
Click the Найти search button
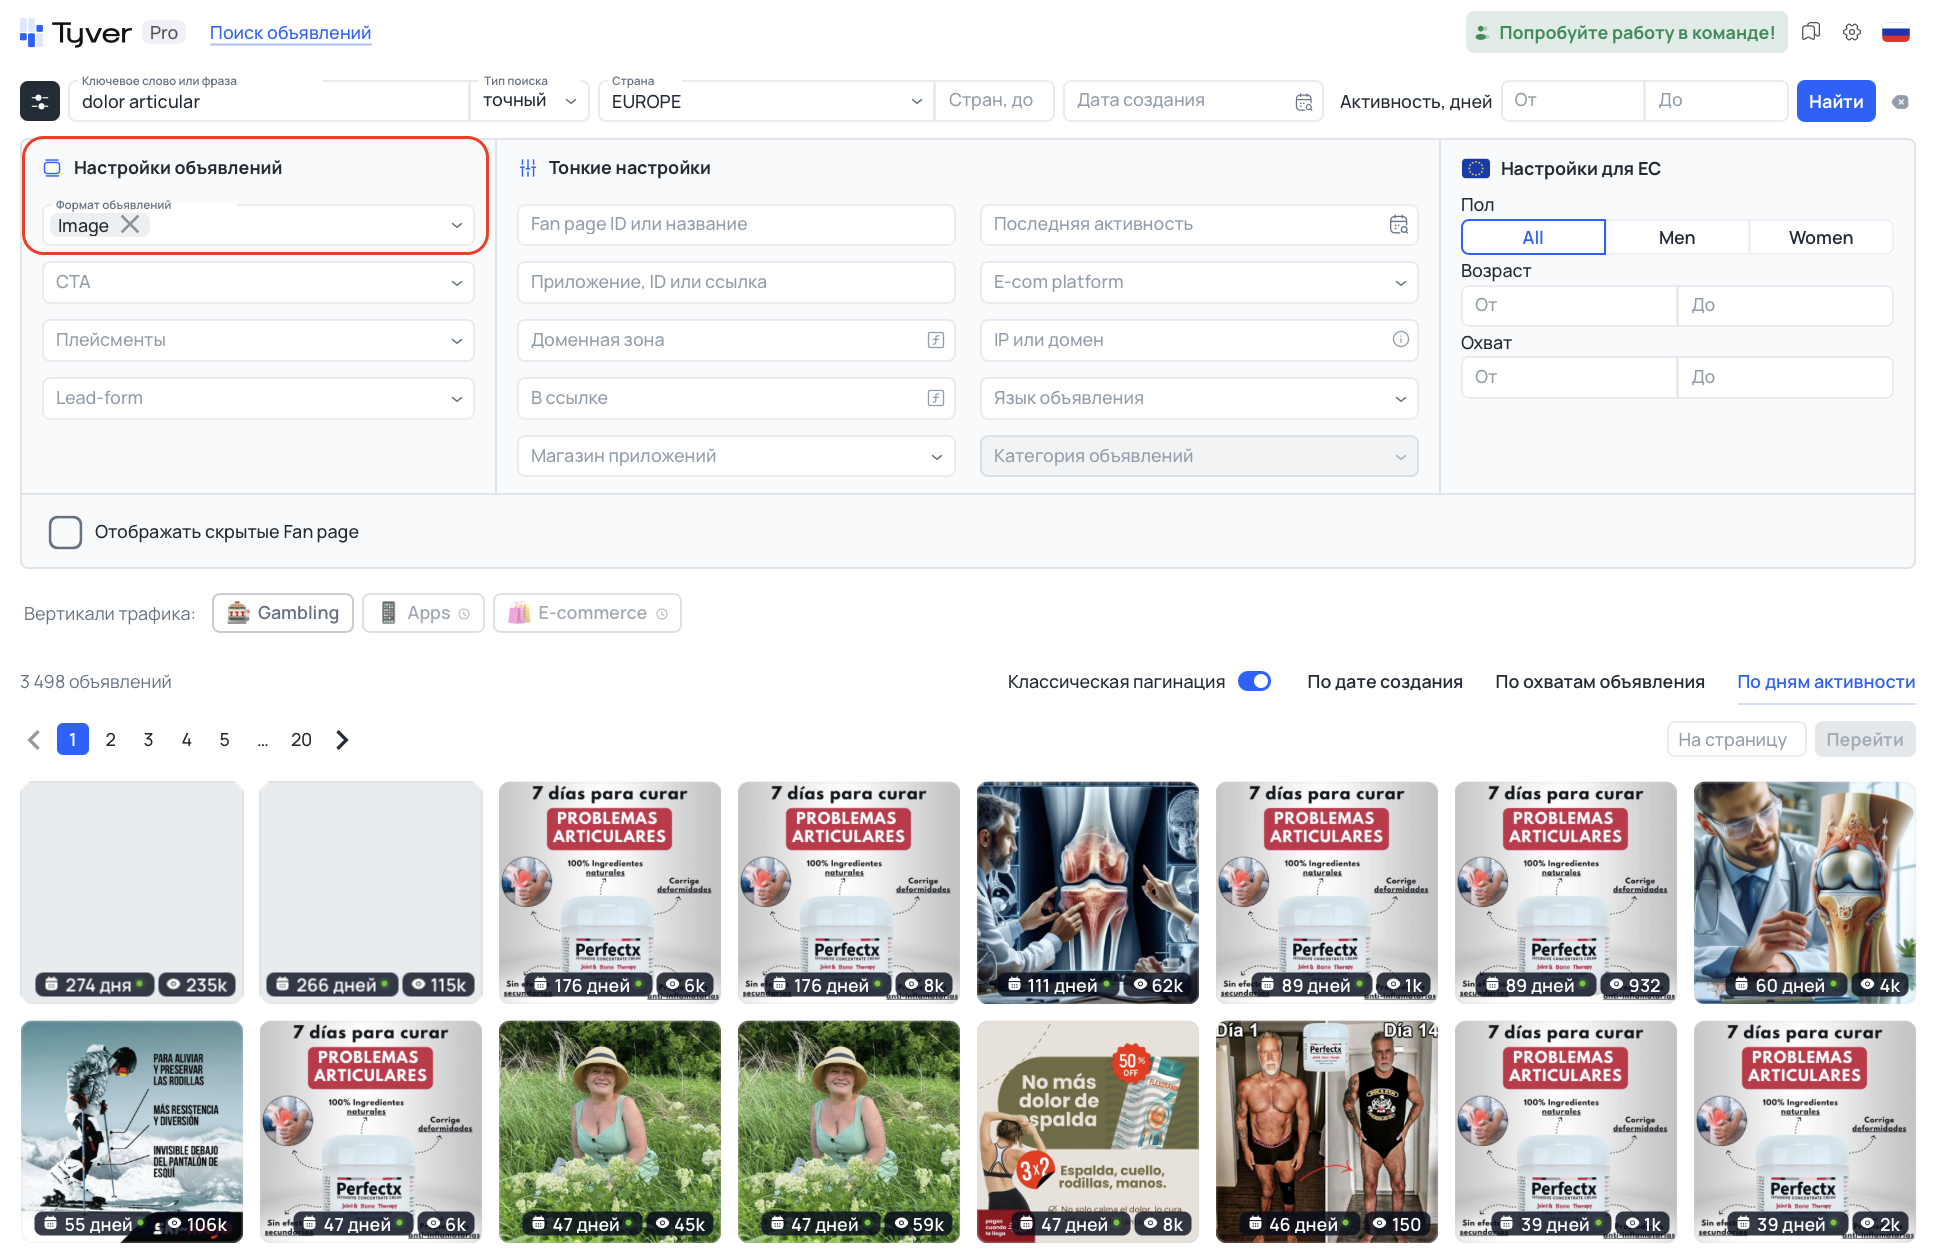[1835, 102]
